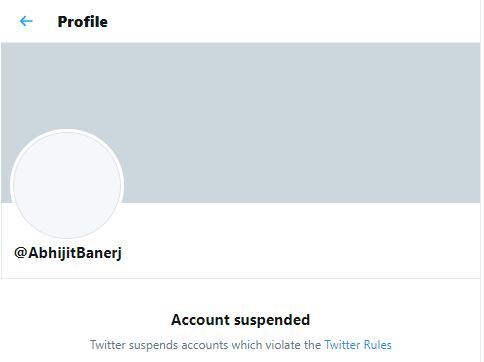
Task: Click the Profile page title
Action: [82, 22]
